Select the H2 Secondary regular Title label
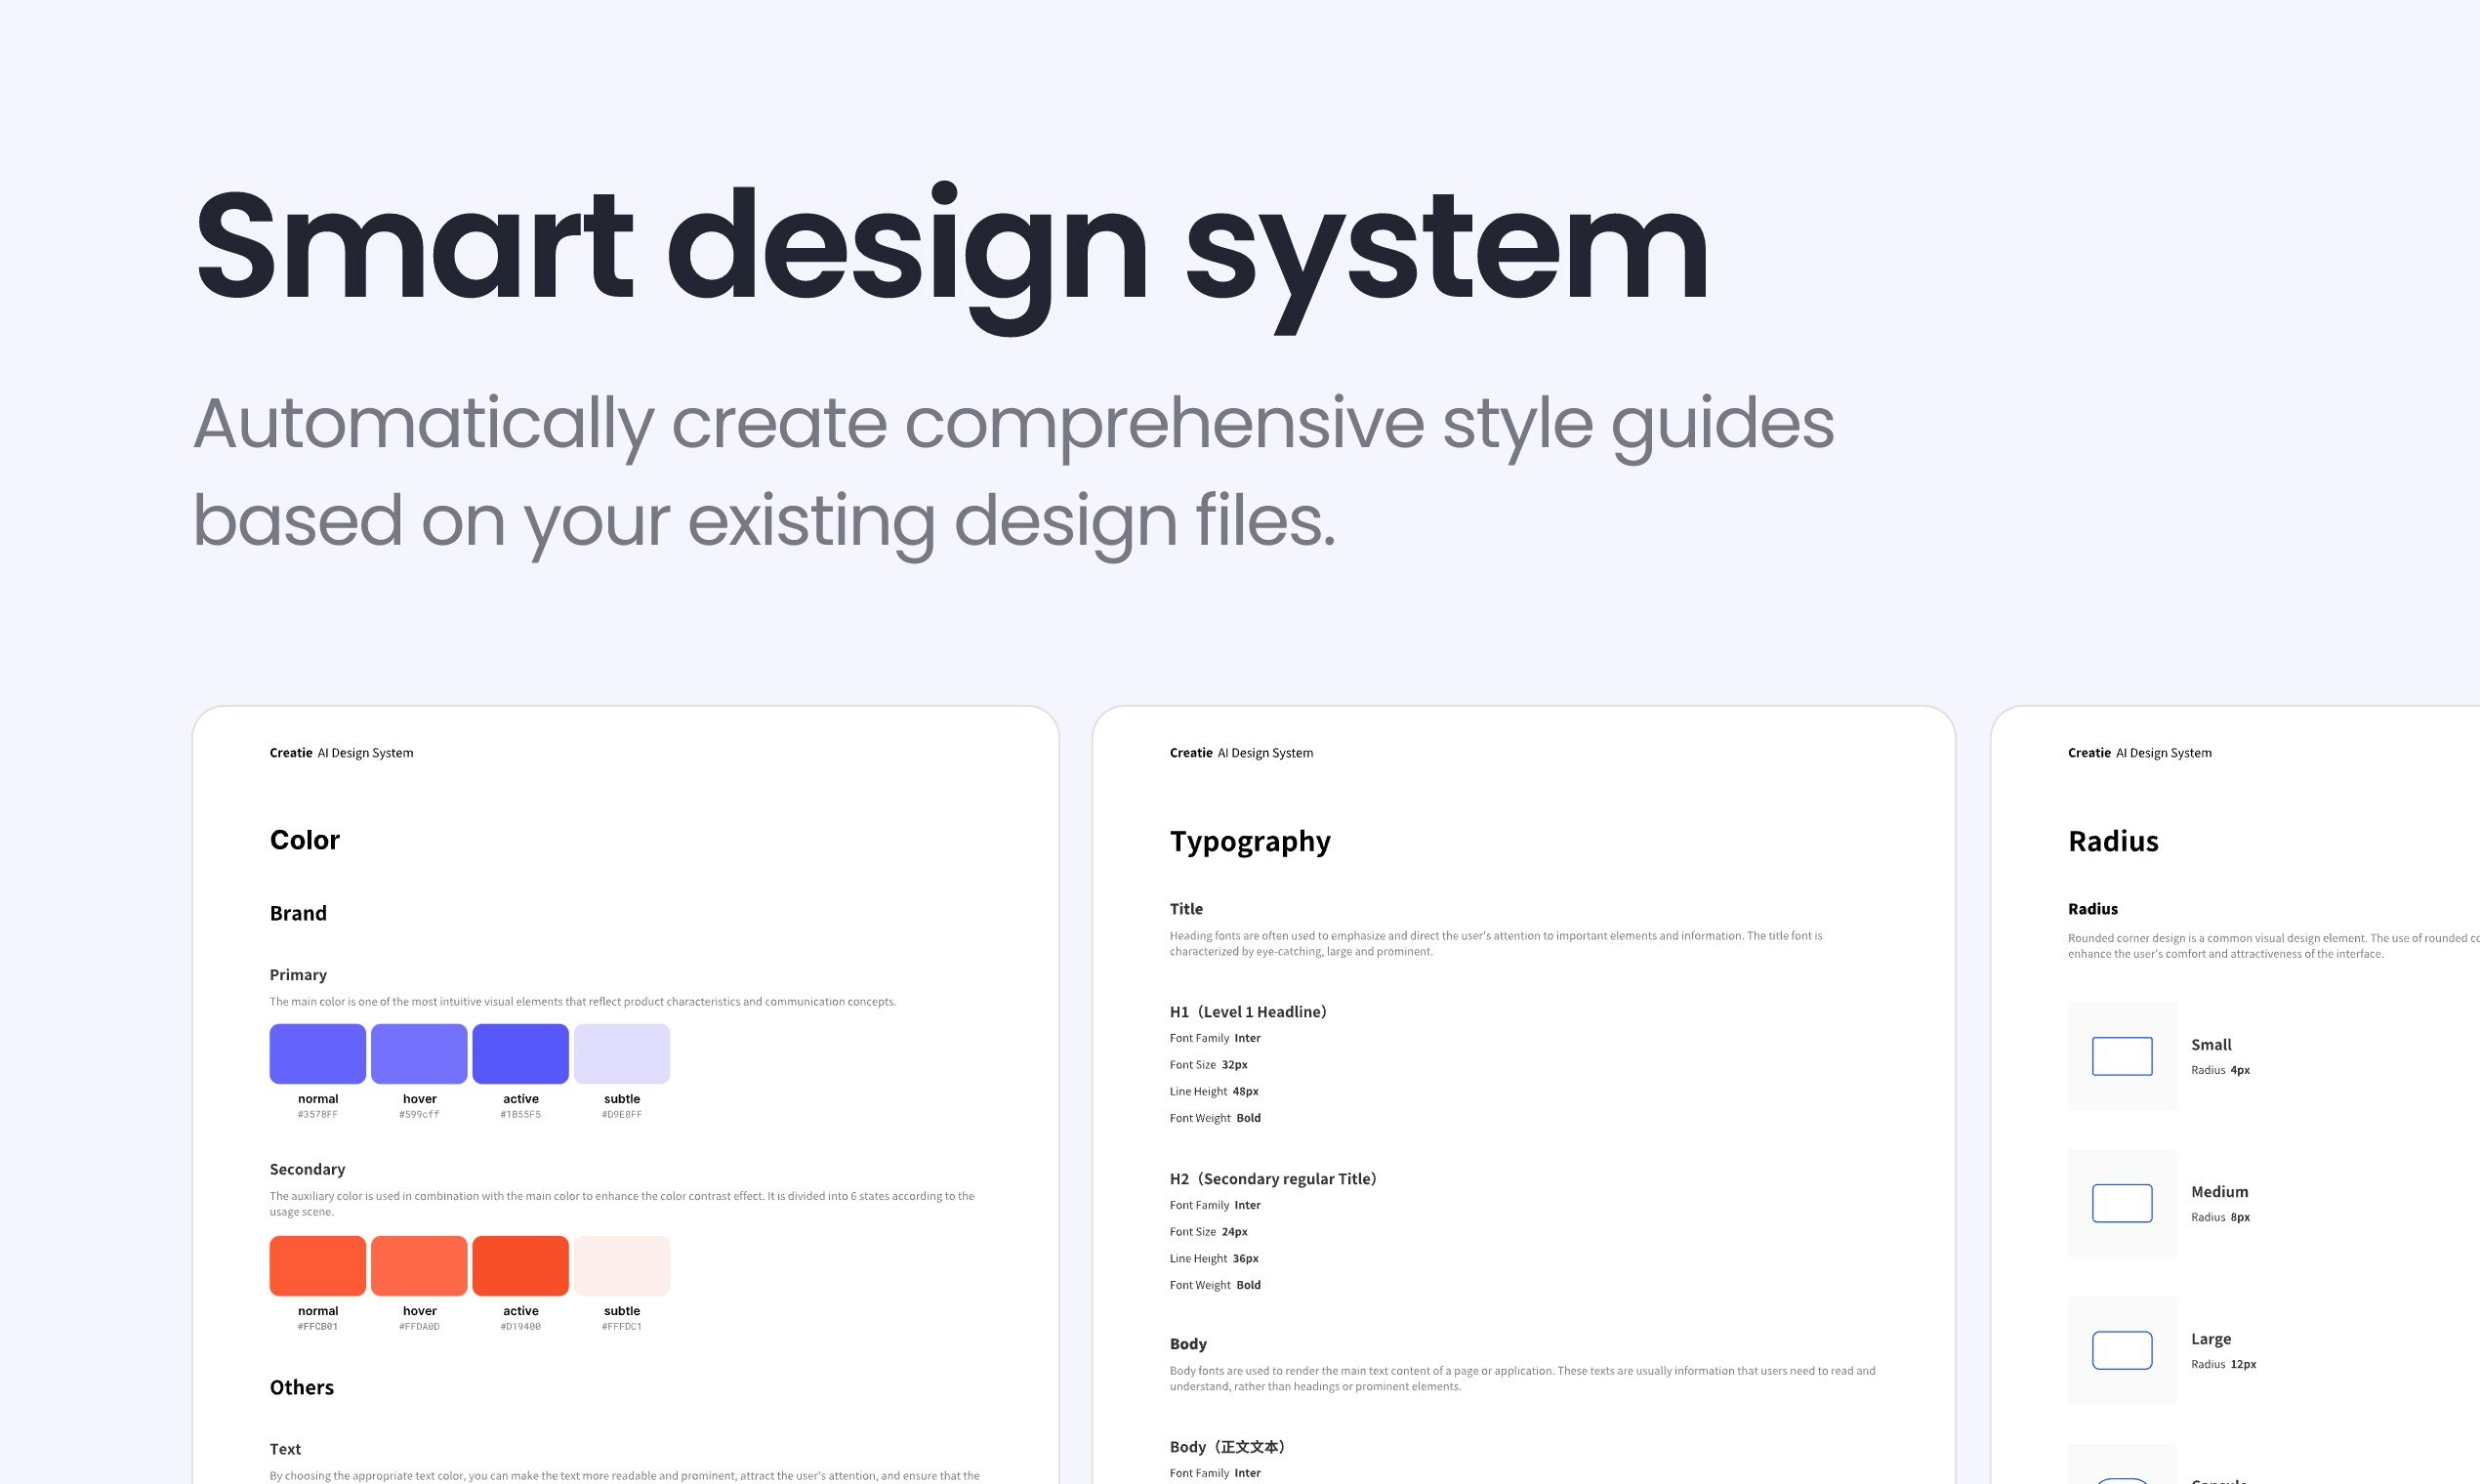This screenshot has height=1484, width=2480. pyautogui.click(x=1273, y=1179)
